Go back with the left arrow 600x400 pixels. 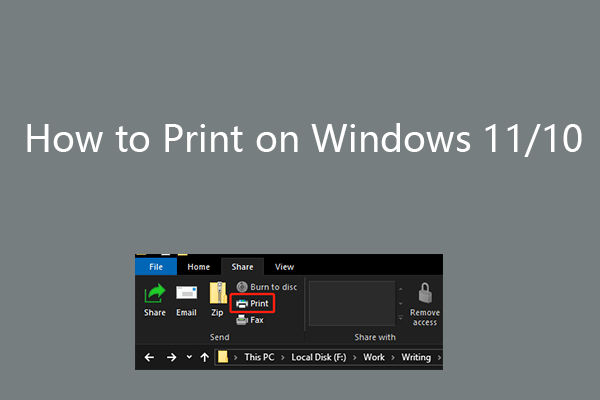149,358
